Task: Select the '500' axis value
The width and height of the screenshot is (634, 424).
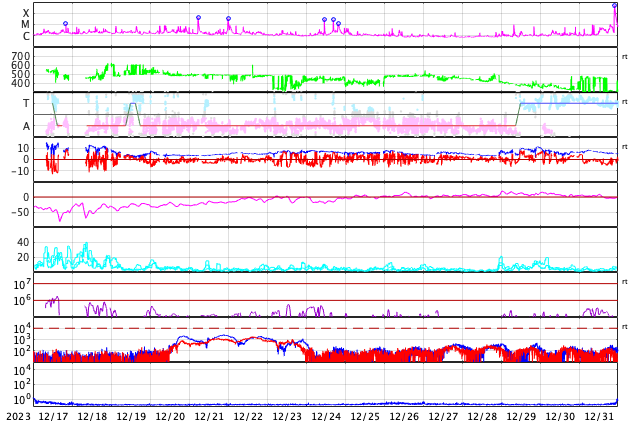Action: tap(20, 74)
